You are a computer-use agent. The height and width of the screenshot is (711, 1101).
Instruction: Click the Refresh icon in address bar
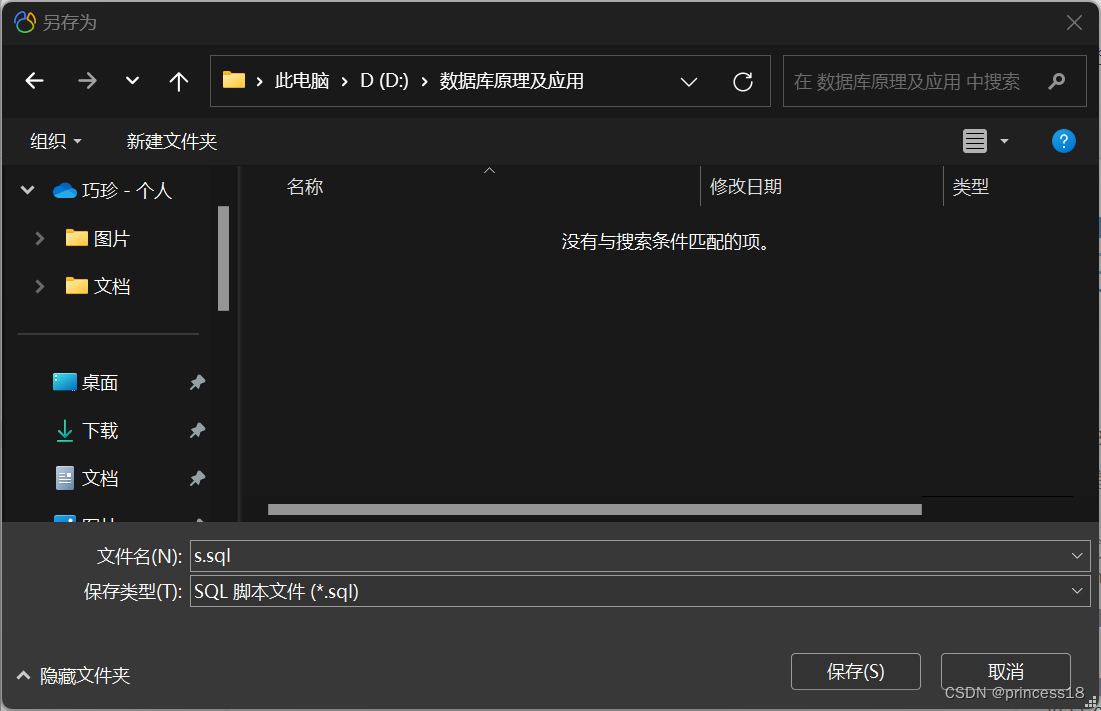[742, 81]
